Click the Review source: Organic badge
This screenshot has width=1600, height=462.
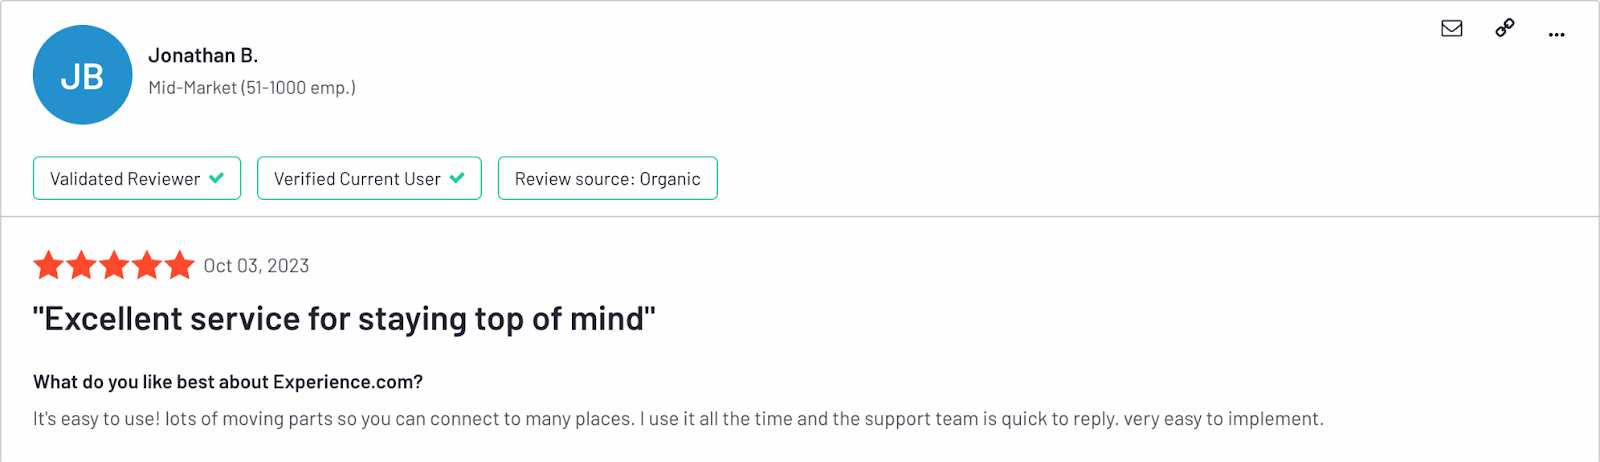click(x=608, y=178)
